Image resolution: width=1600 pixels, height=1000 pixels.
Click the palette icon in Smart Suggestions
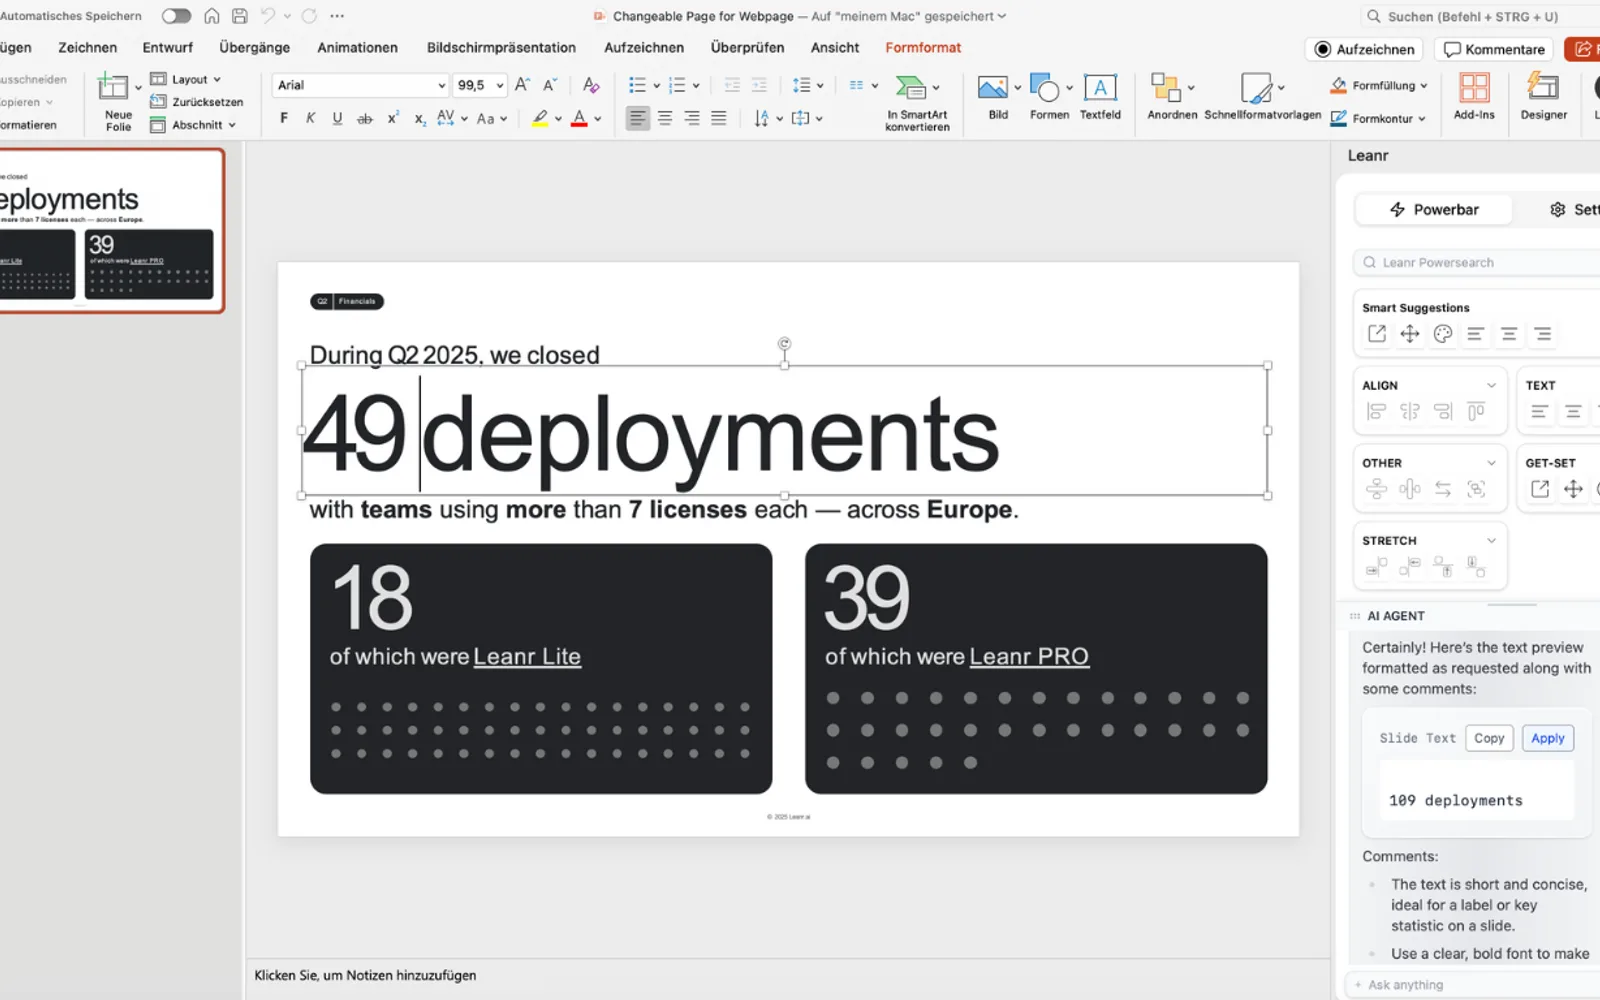tap(1442, 334)
